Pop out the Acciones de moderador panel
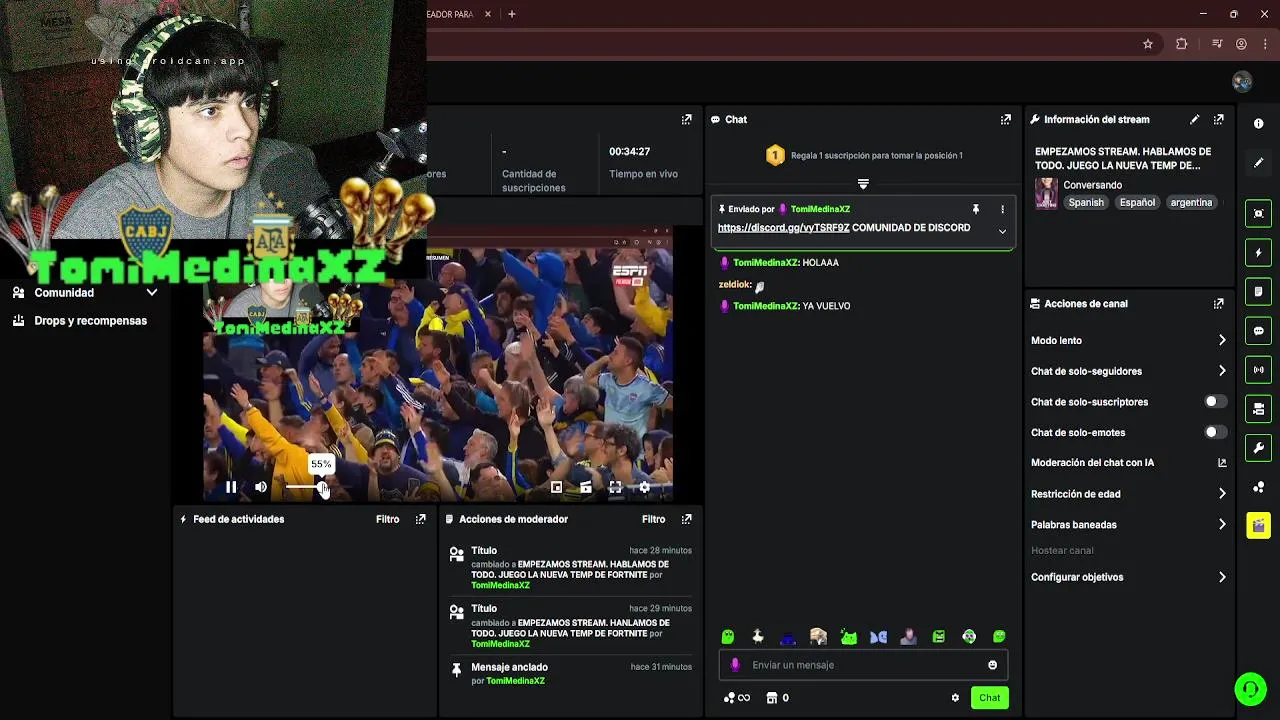The width and height of the screenshot is (1280, 720). tap(686, 519)
